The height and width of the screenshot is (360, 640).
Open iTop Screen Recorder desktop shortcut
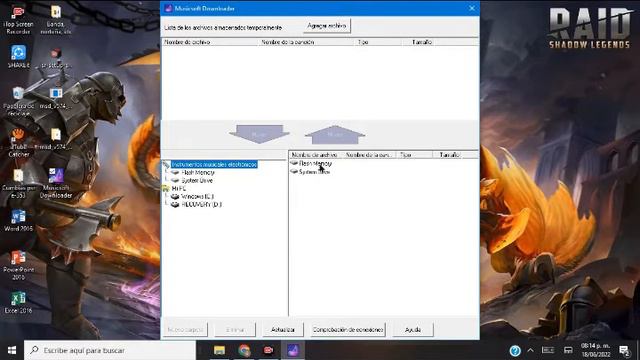coord(18,19)
